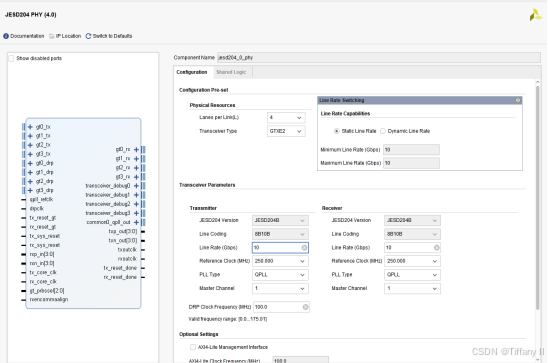
Task: Enable AXI4-Lite Management Interface checkbox
Action: click(x=193, y=347)
